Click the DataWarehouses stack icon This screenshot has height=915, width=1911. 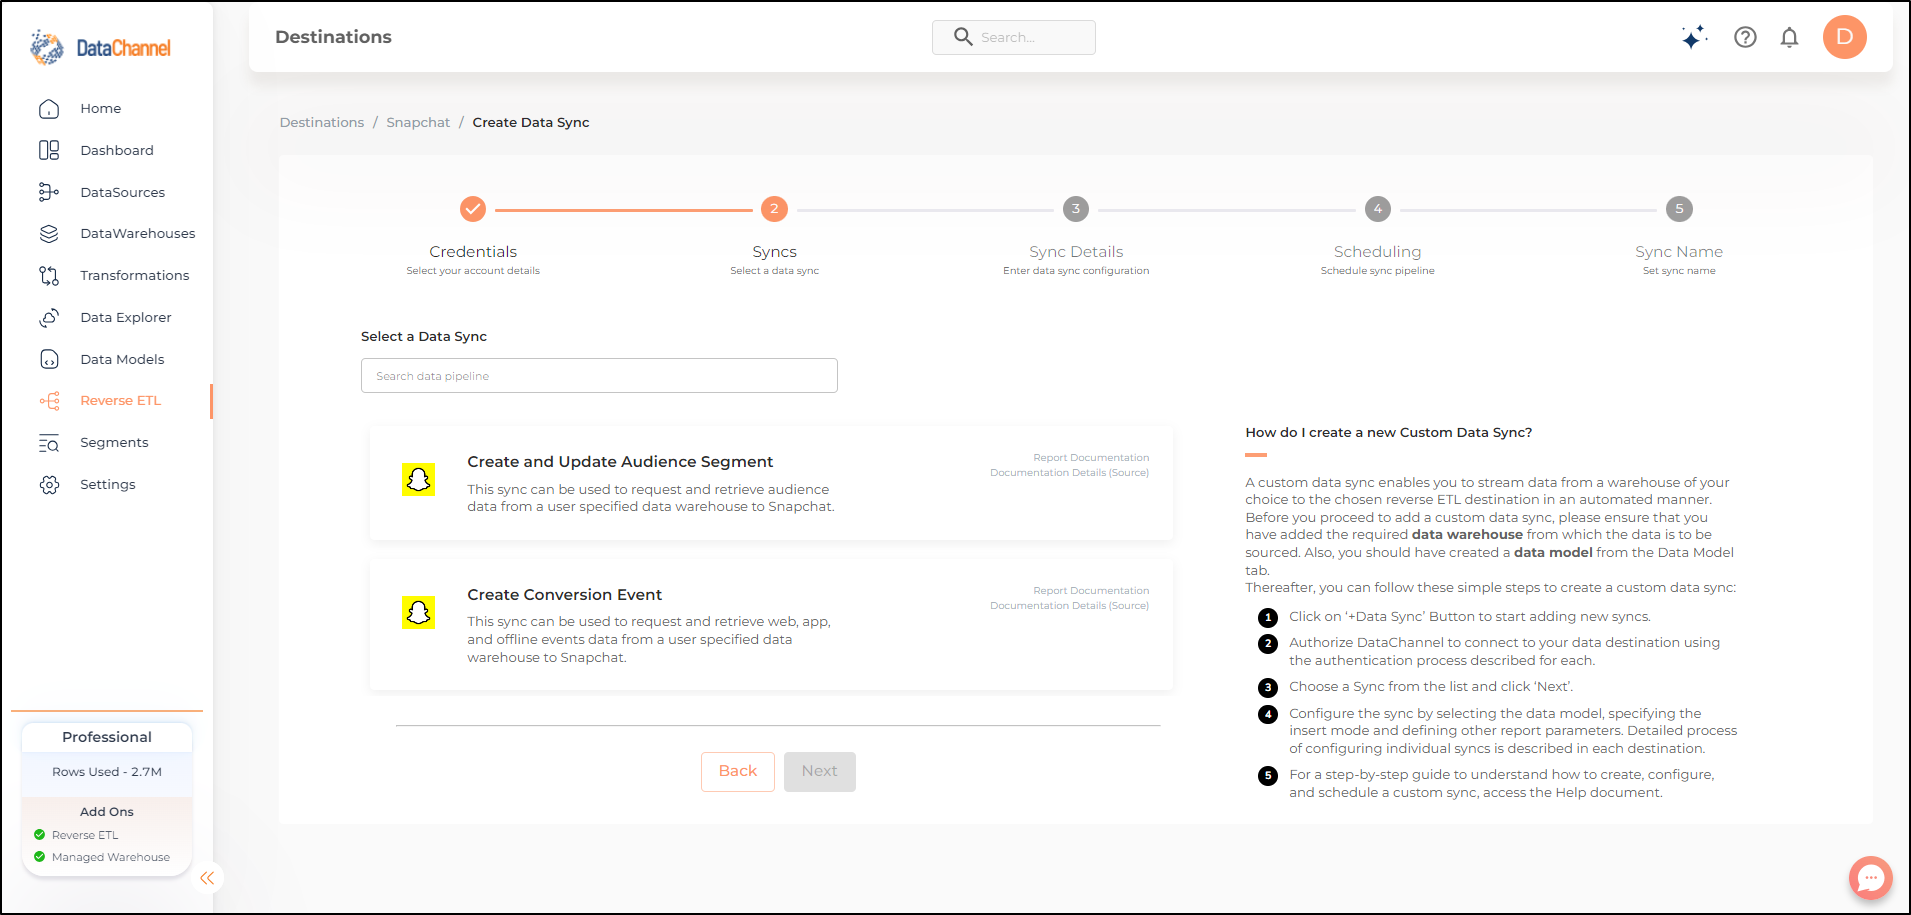pos(49,234)
